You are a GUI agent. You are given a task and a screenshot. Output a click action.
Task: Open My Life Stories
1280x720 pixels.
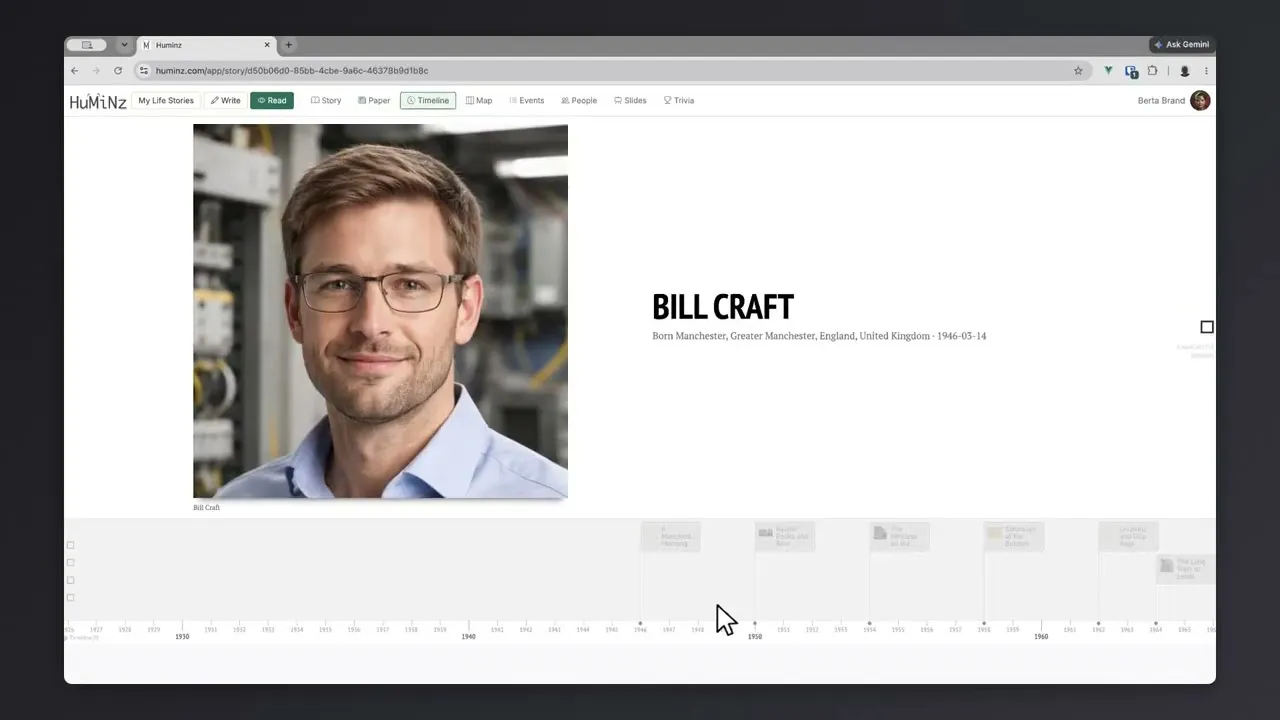click(x=166, y=100)
